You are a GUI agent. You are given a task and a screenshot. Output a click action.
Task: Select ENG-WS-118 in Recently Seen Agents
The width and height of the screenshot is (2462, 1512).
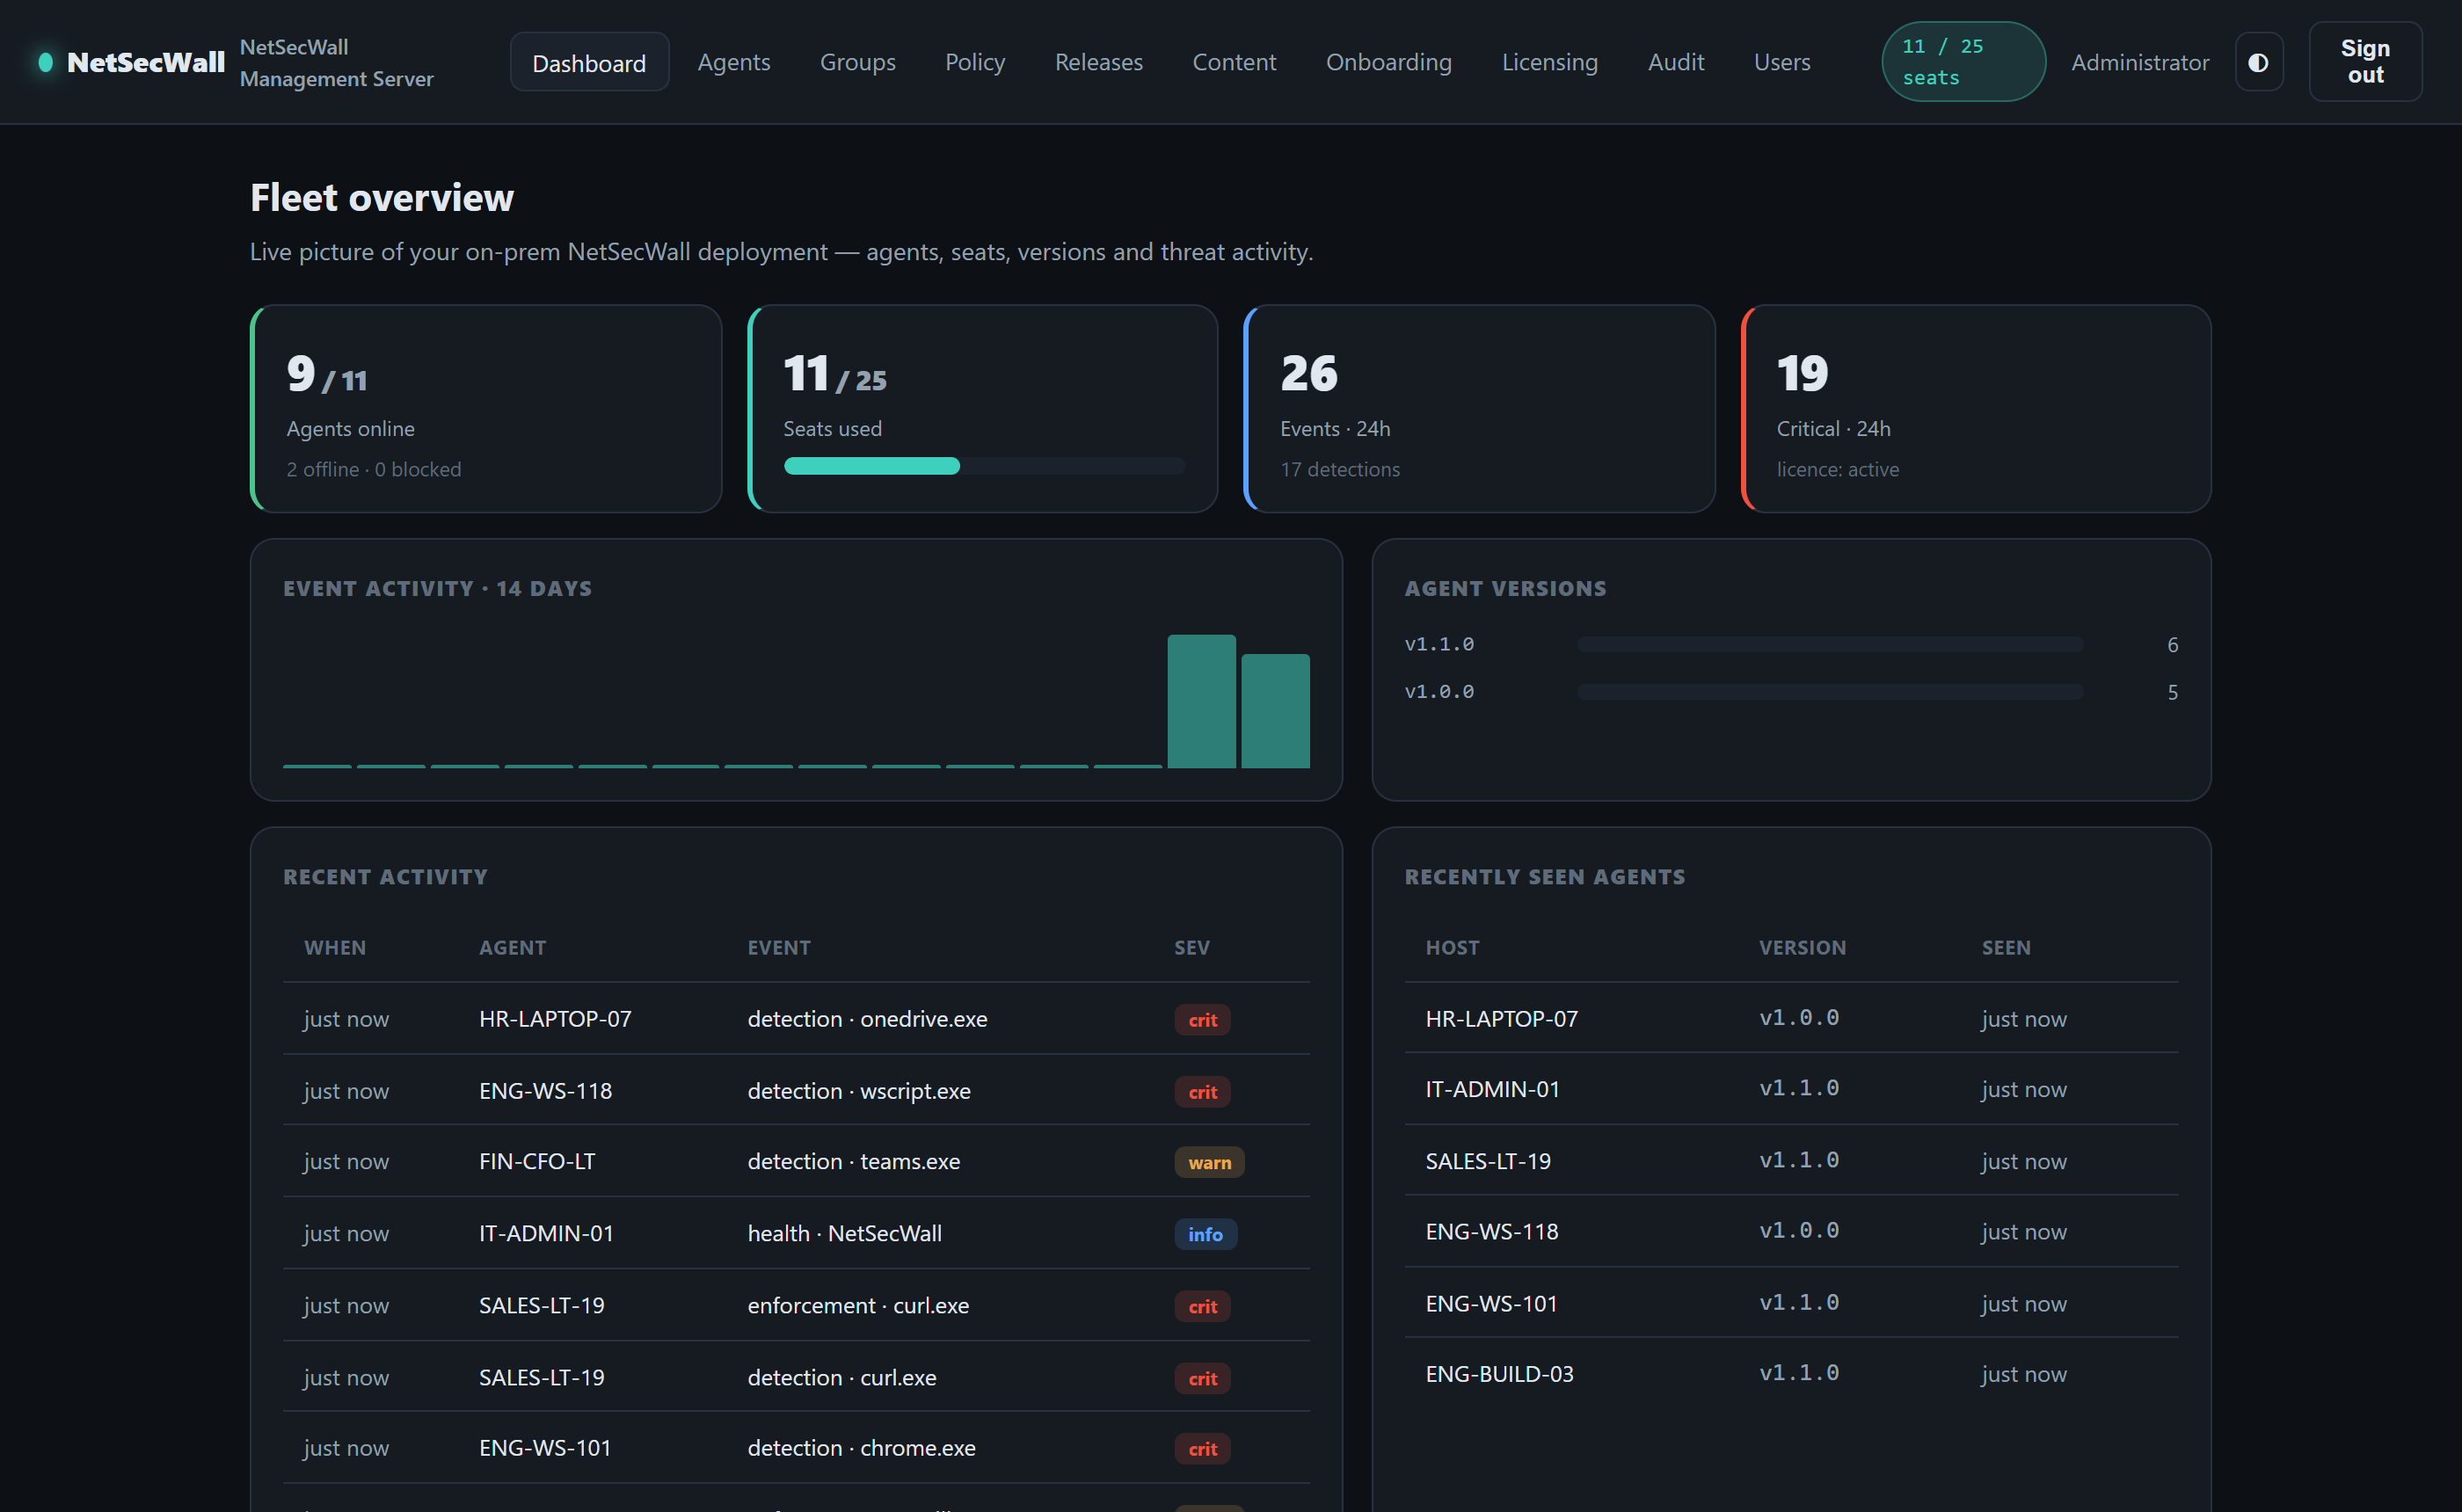tap(1492, 1231)
